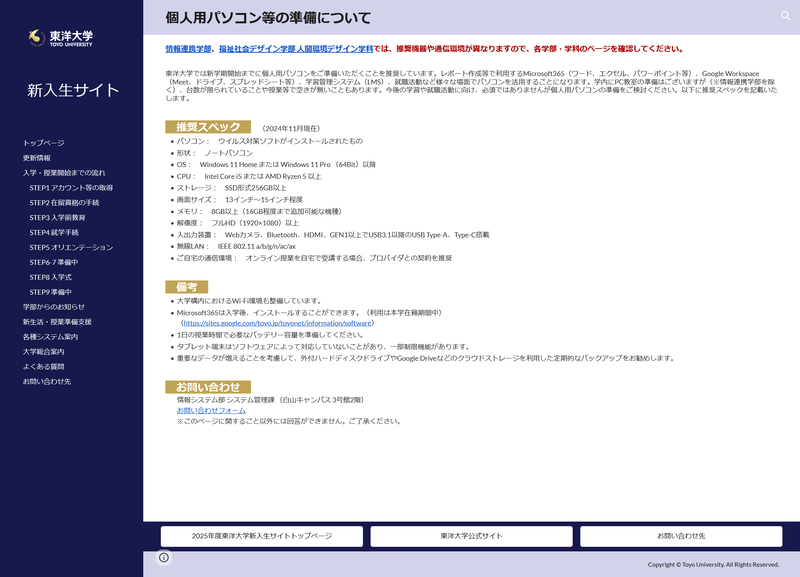This screenshot has width=800, height=577.
Task: Select トップページ in the sidebar
Action: point(44,141)
